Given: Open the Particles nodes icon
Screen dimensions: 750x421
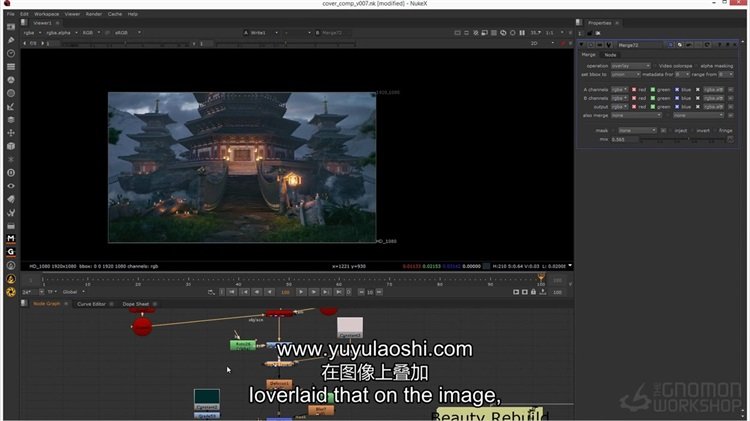Looking at the screenshot, I should coord(11,159).
